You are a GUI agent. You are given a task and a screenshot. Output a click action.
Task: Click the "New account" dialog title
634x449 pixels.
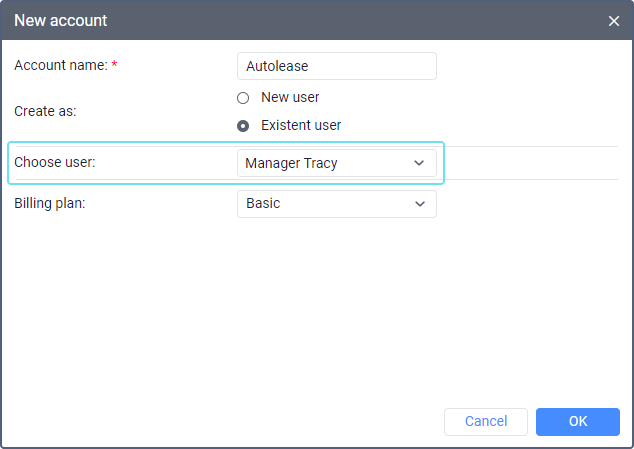click(61, 20)
